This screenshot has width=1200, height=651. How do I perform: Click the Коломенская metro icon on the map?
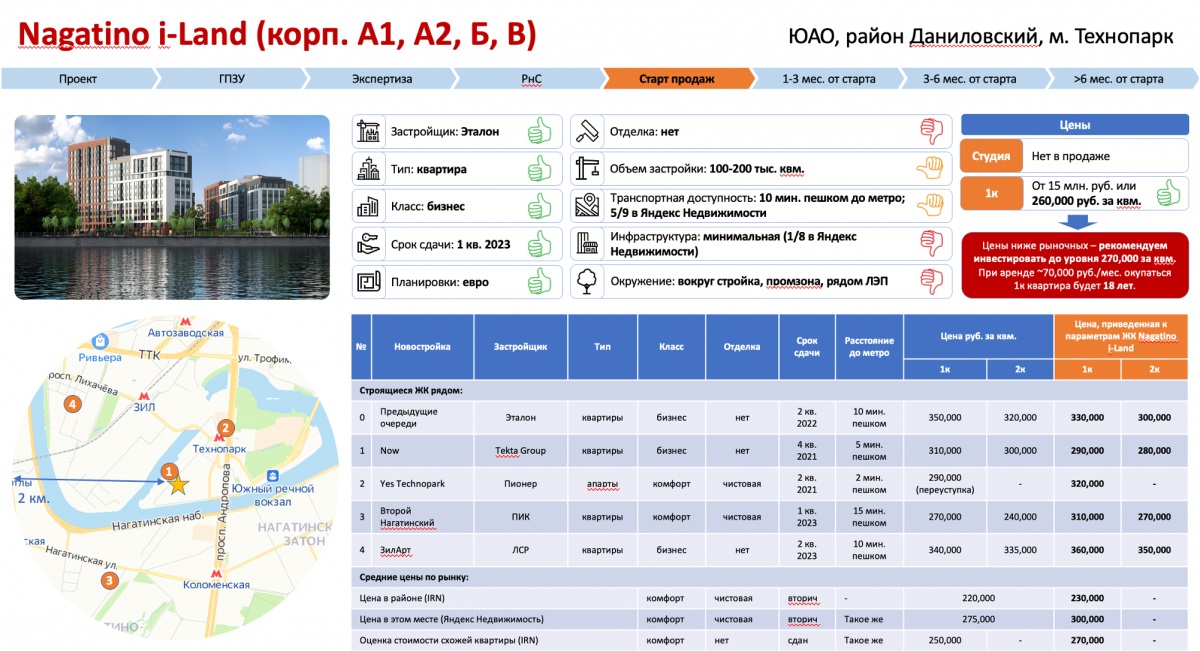(x=218, y=576)
